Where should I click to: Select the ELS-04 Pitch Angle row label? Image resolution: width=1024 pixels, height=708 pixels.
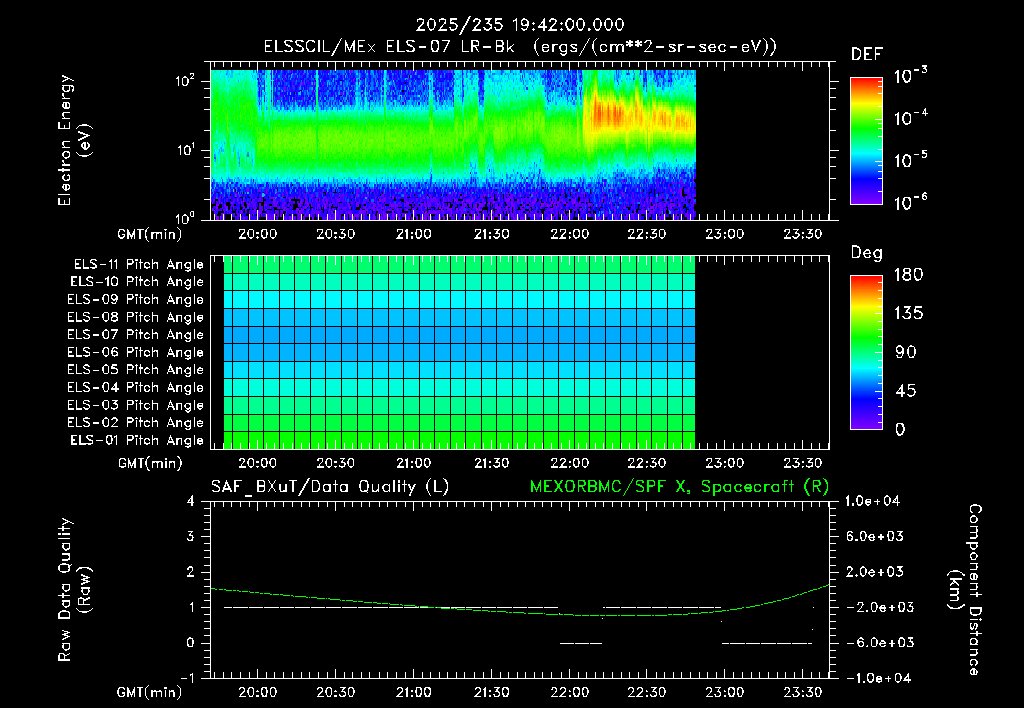[x=135, y=387]
